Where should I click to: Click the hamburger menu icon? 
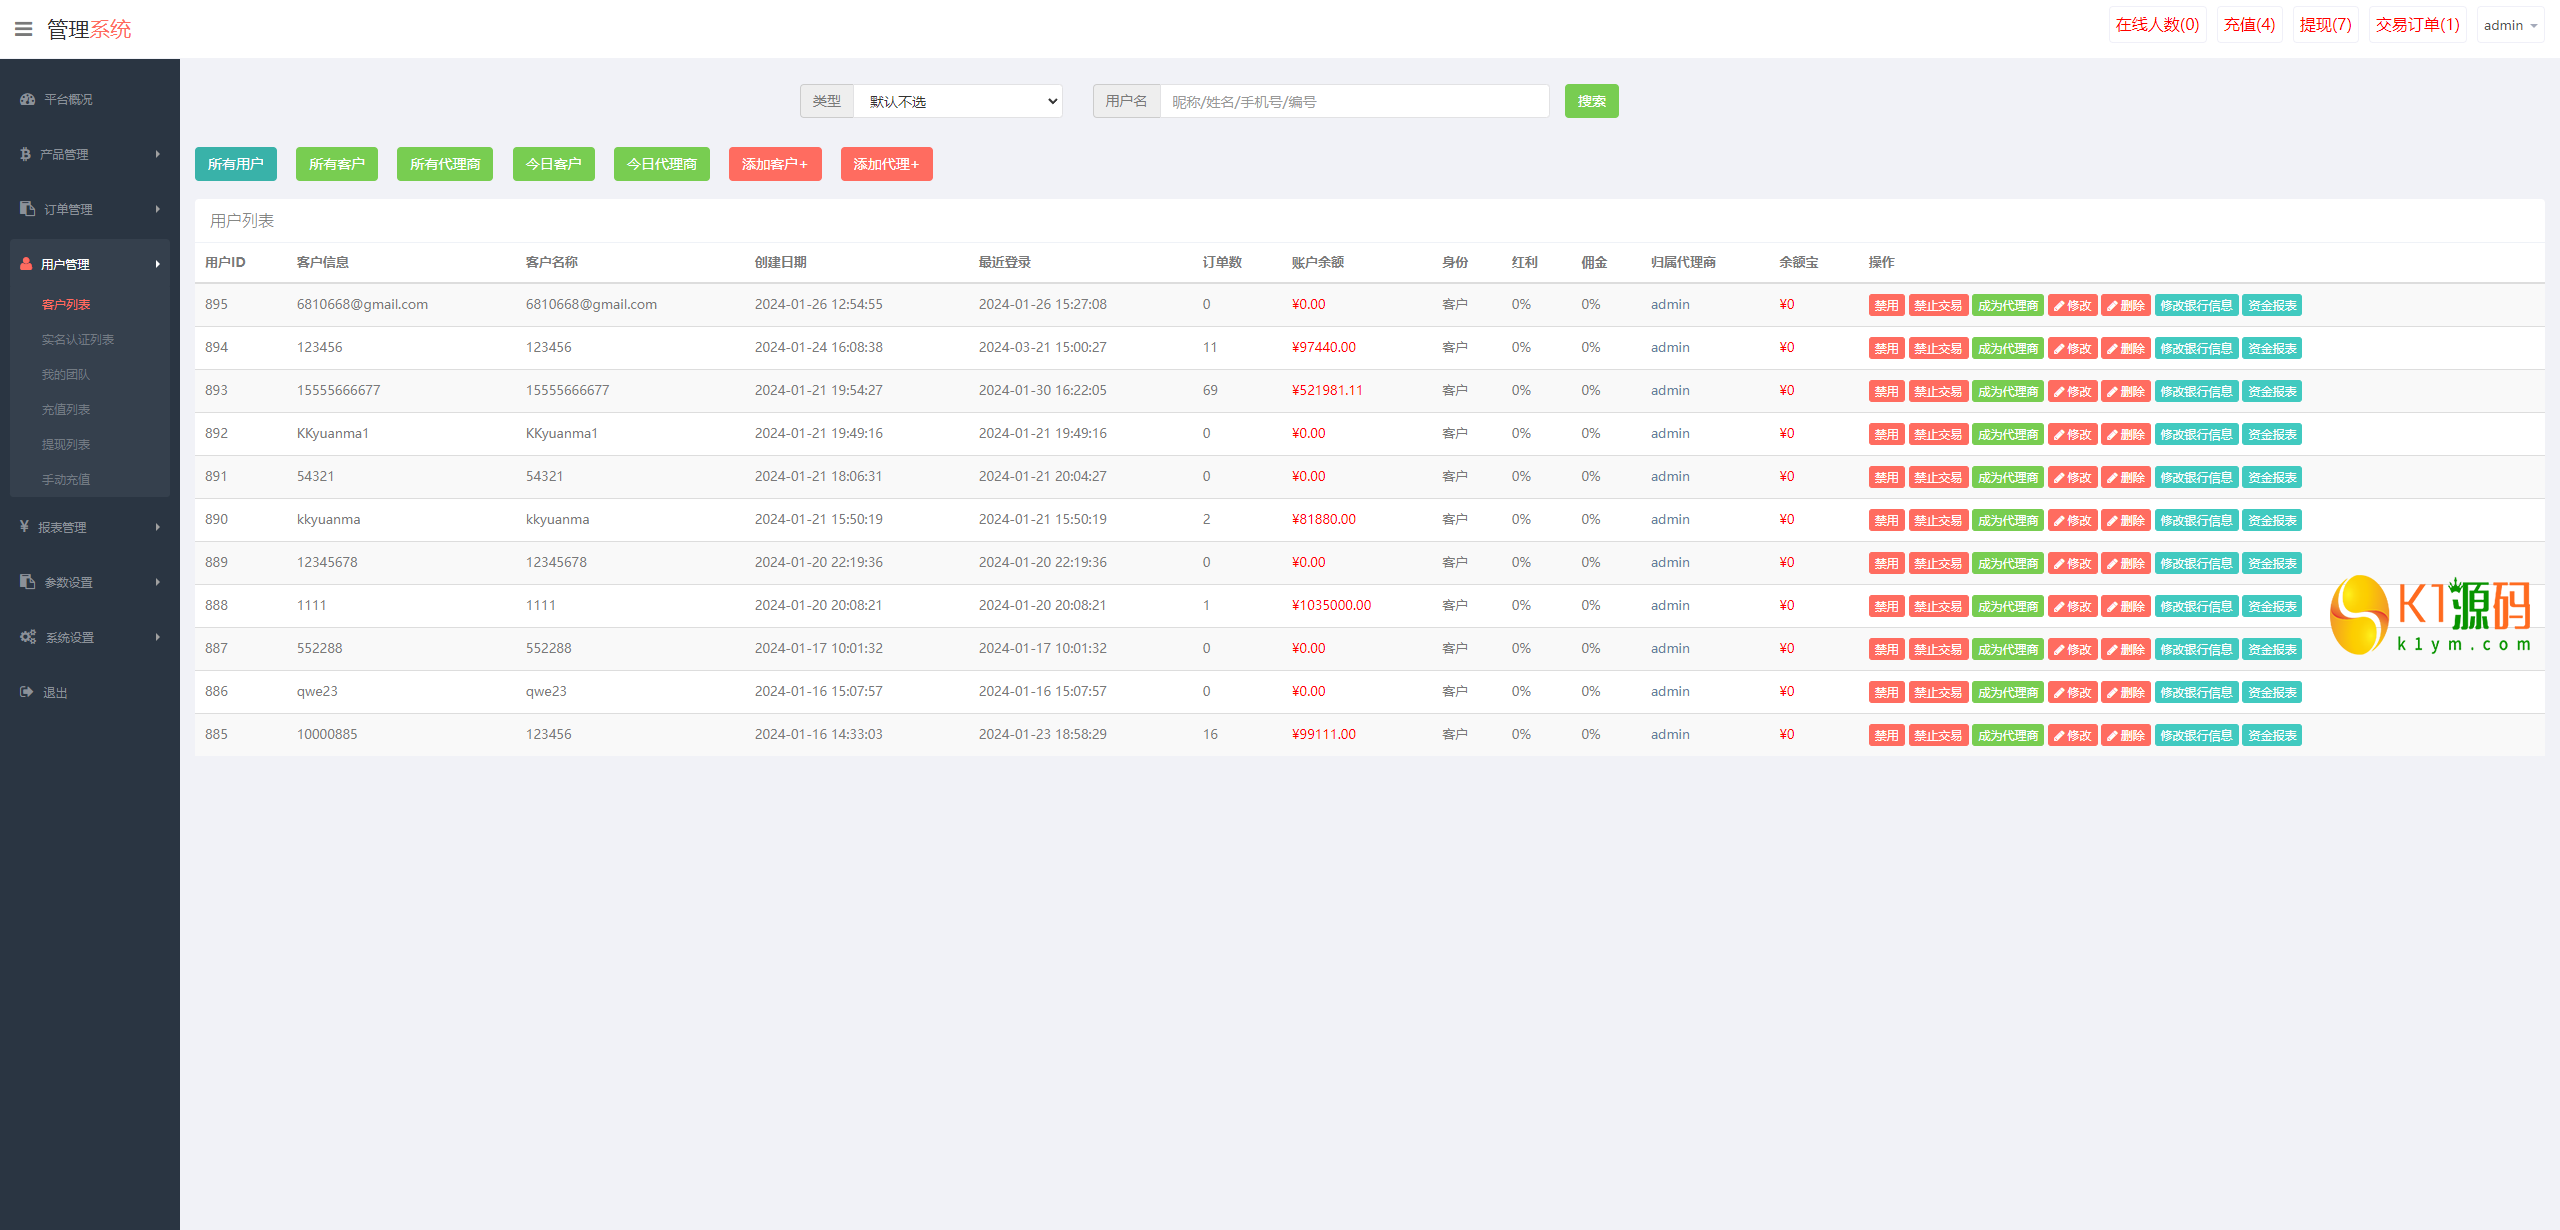[24, 29]
